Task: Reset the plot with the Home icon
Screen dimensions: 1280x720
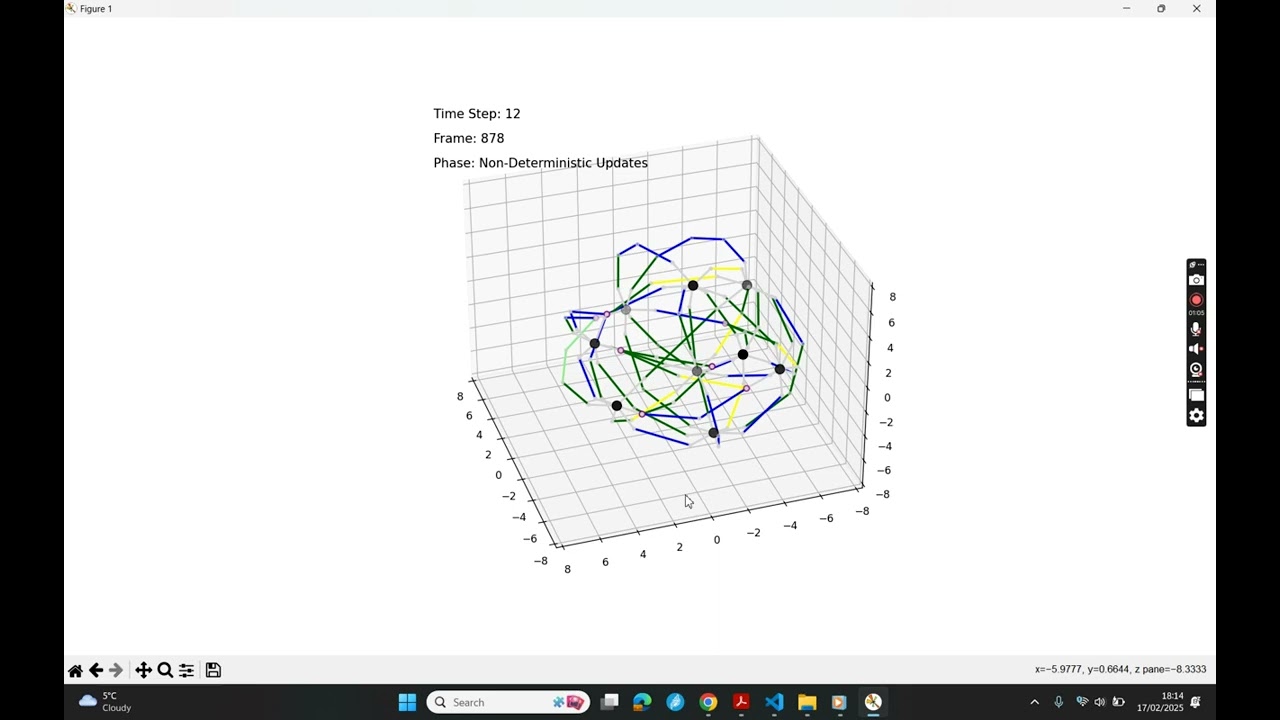Action: point(75,671)
